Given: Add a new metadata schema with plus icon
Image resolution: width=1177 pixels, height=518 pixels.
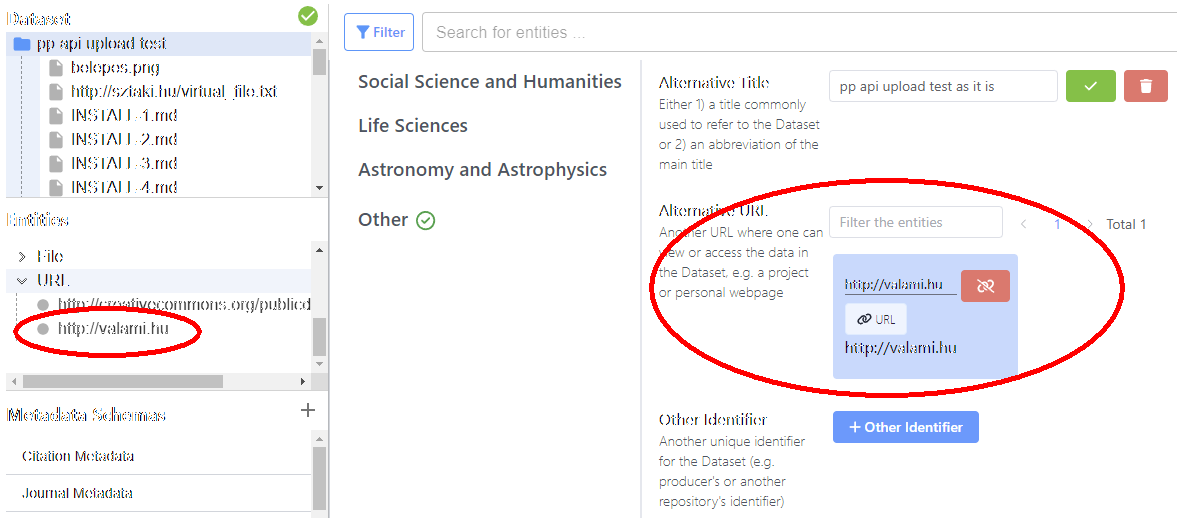Looking at the screenshot, I should click(307, 410).
